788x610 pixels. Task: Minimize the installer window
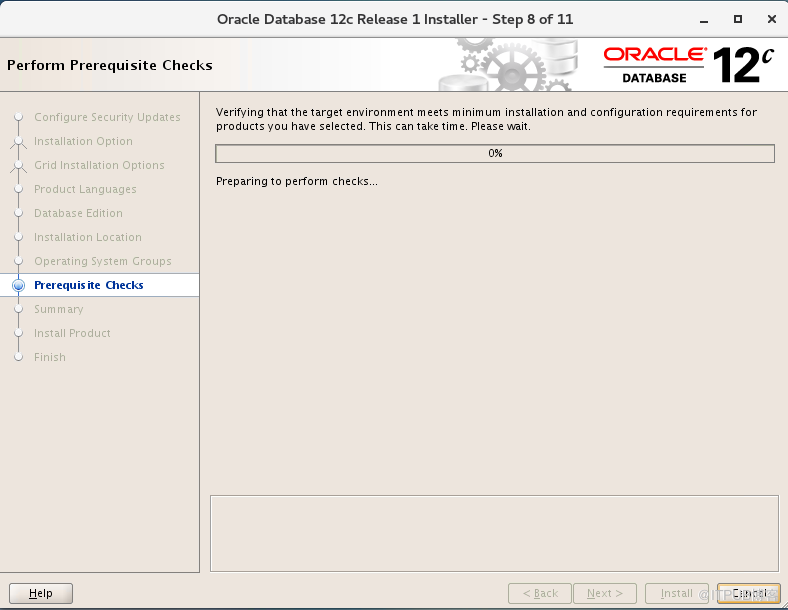pos(704,20)
